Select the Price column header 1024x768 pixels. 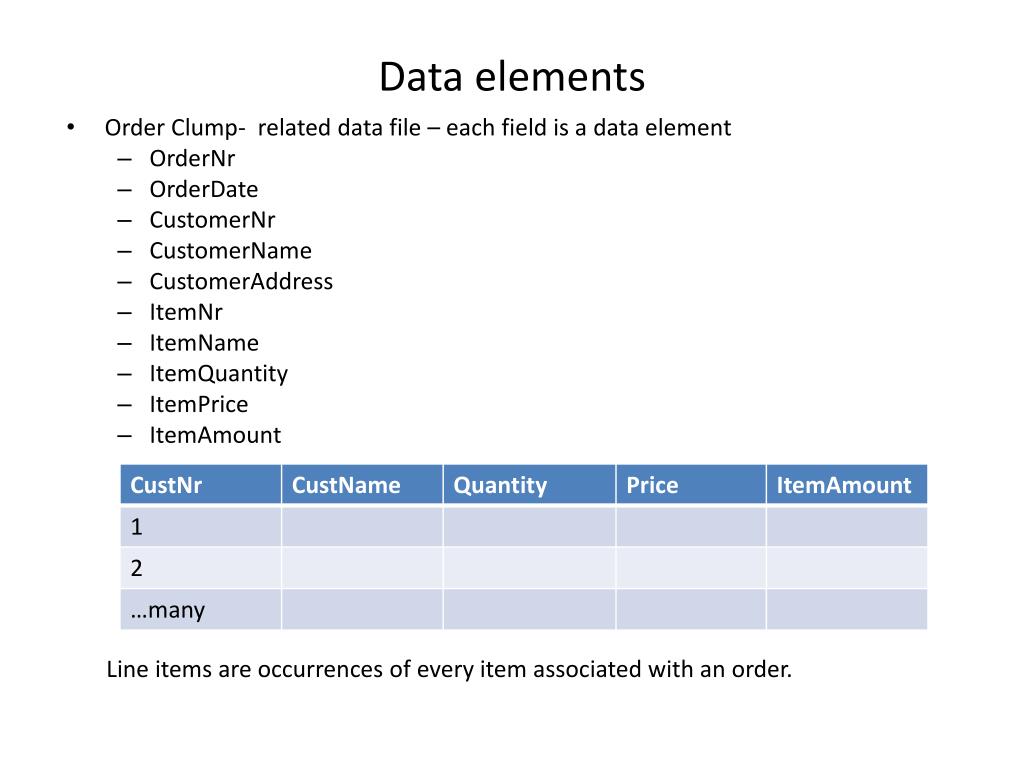(691, 485)
